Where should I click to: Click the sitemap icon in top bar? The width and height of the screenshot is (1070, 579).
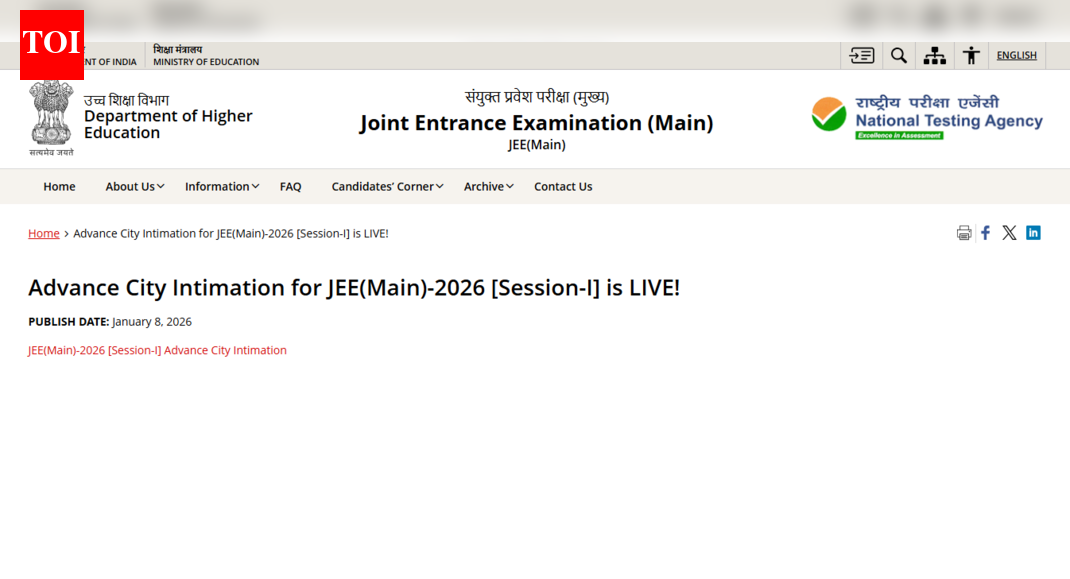[x=935, y=55]
